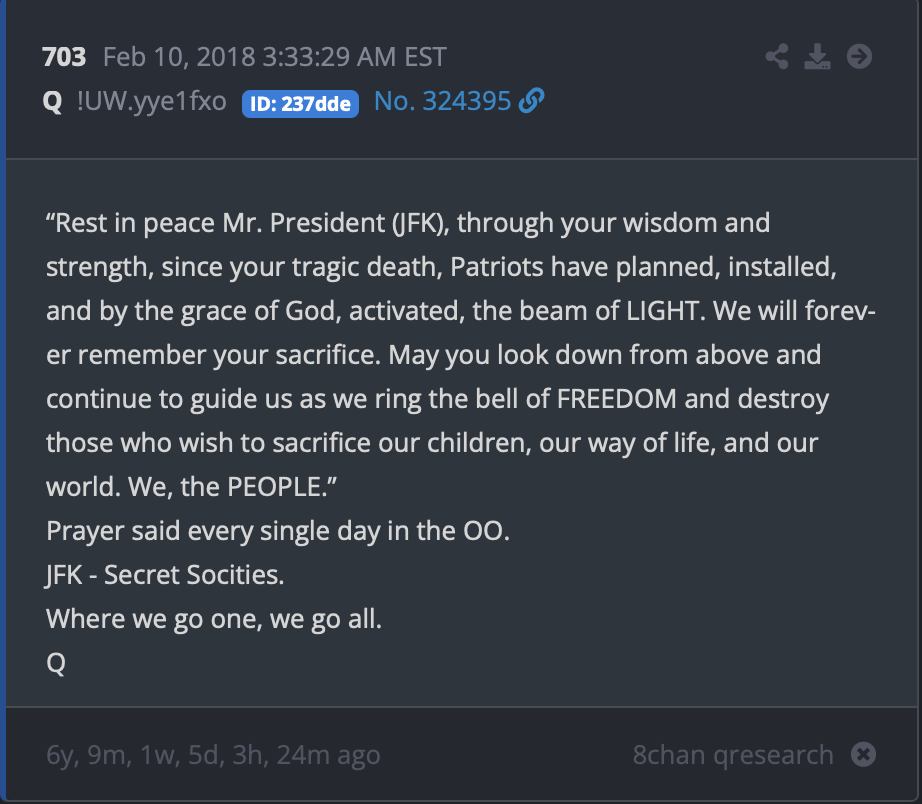Click the 8chan qresearch source label
The width and height of the screenshot is (922, 804).
[x=733, y=755]
